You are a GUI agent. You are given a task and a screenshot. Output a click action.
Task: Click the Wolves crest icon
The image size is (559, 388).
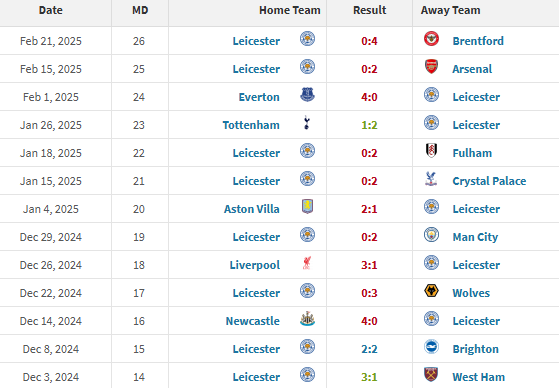coord(431,291)
